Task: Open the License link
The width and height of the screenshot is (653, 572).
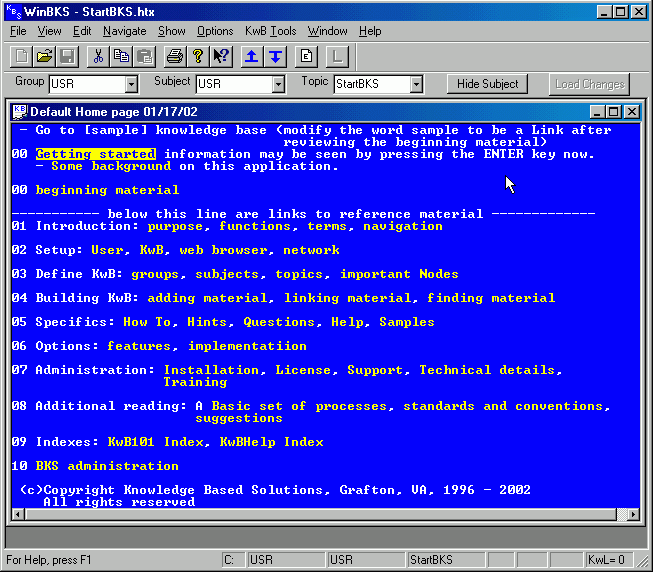Action: pos(303,370)
